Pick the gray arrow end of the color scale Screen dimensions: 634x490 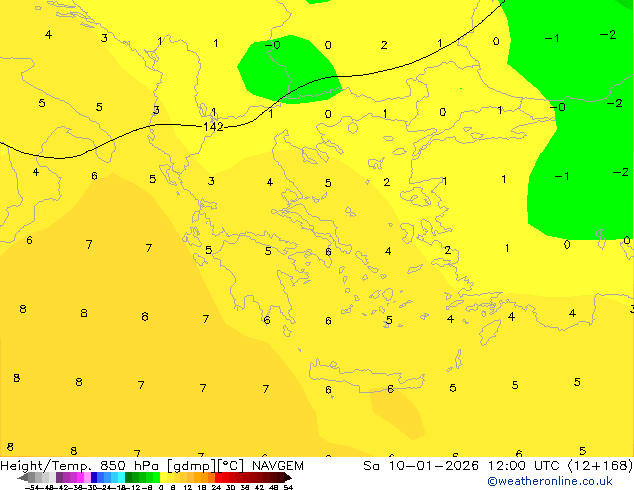point(23,477)
